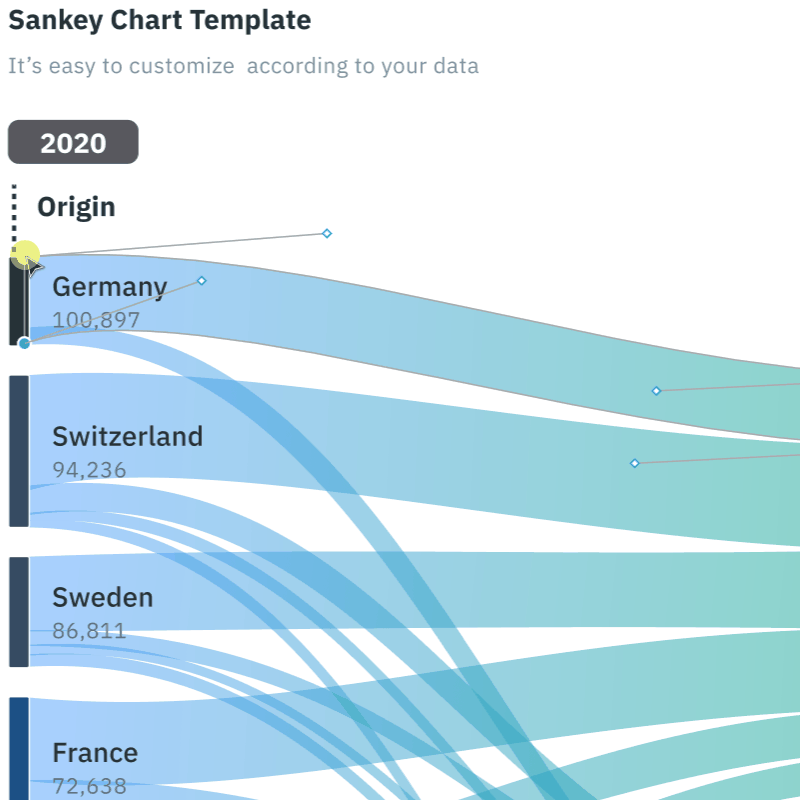Click the topmost diamond curve handle right of Origin

[x=327, y=233]
